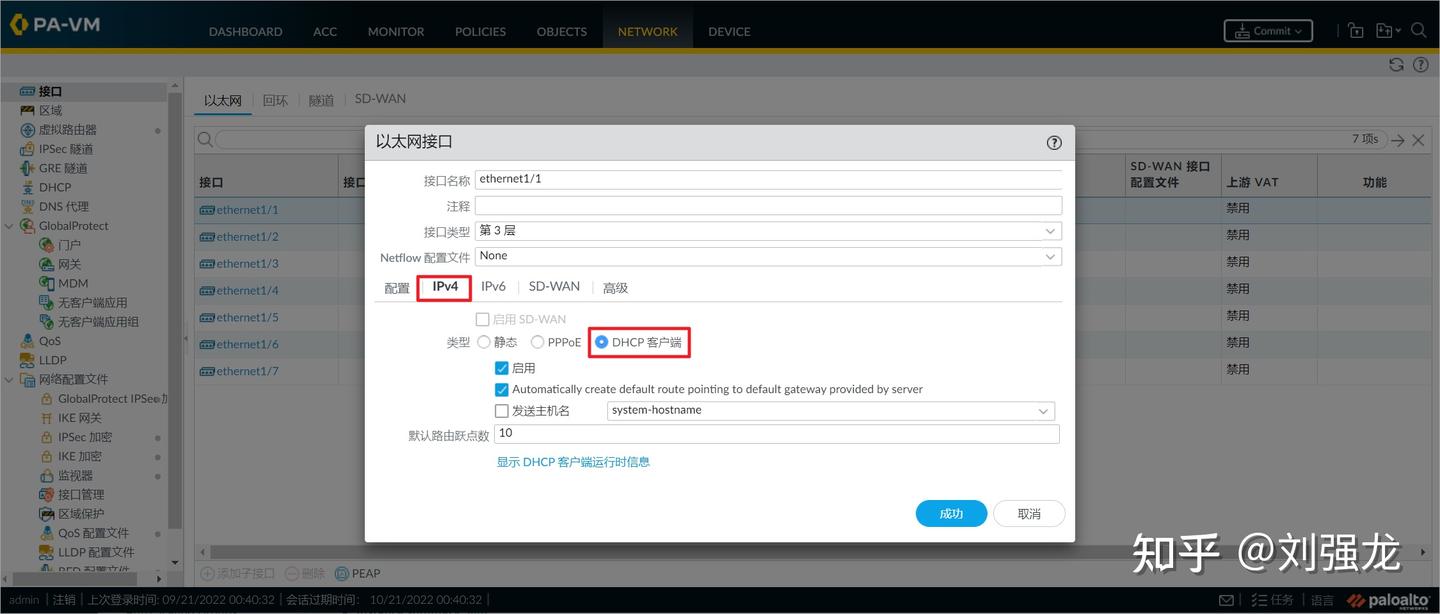This screenshot has height=614, width=1440.
Task: Select the 静态 radio button
Action: (483, 340)
